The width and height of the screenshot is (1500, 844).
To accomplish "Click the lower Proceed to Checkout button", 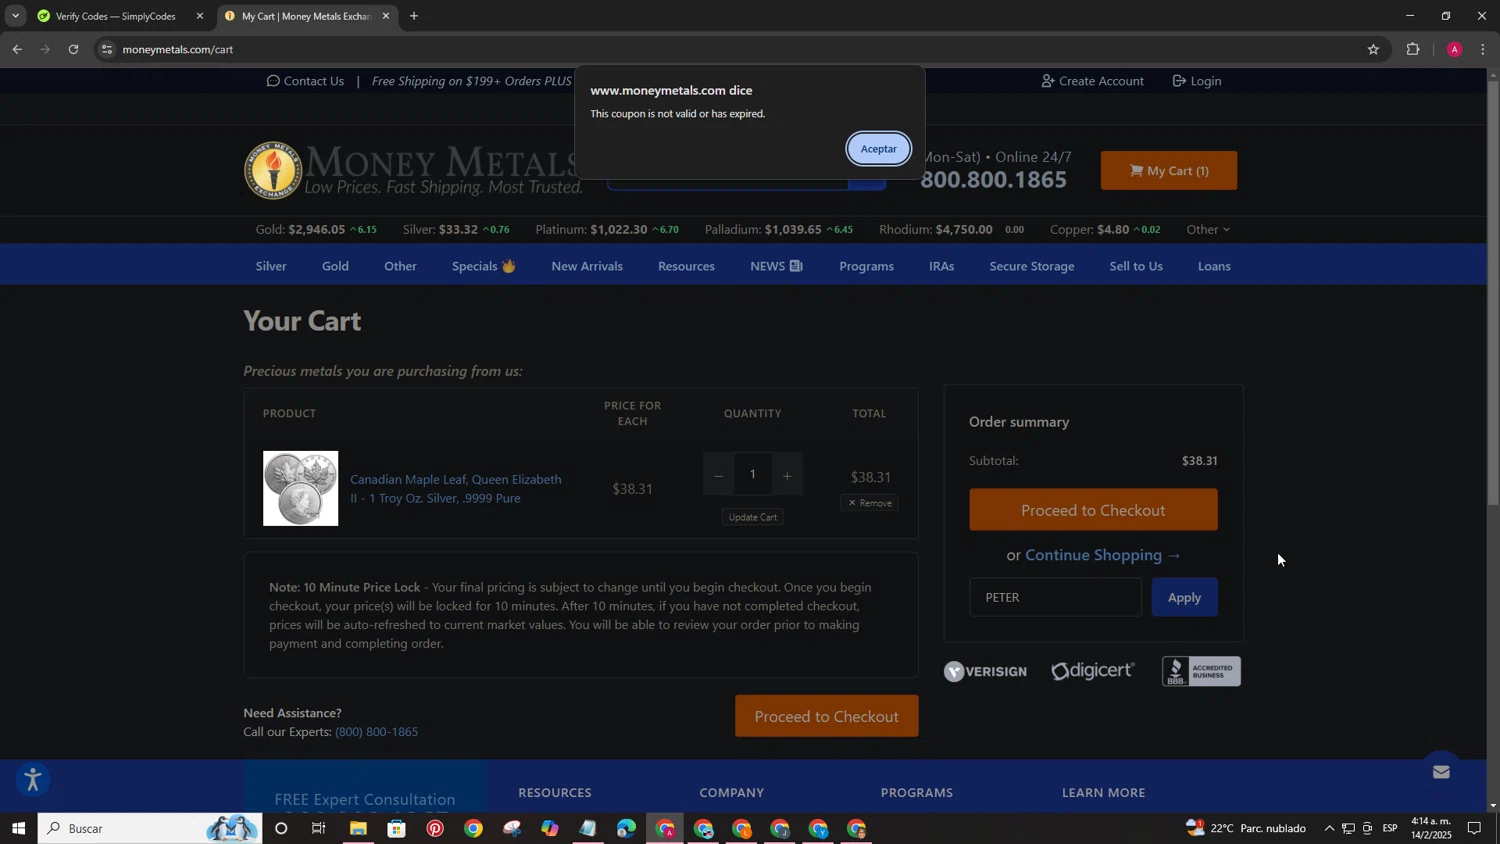I will pyautogui.click(x=826, y=716).
